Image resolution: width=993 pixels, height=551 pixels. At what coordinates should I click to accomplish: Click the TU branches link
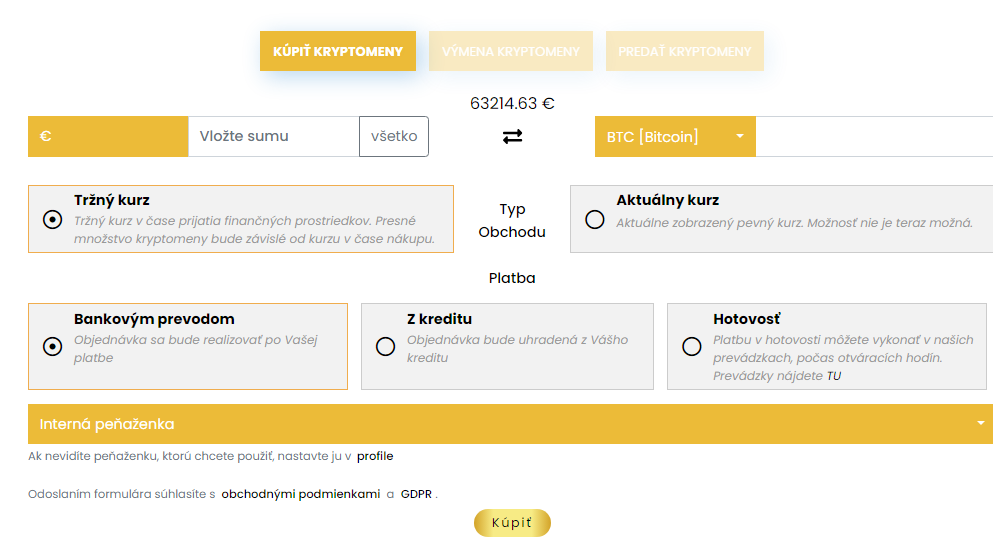tap(833, 376)
